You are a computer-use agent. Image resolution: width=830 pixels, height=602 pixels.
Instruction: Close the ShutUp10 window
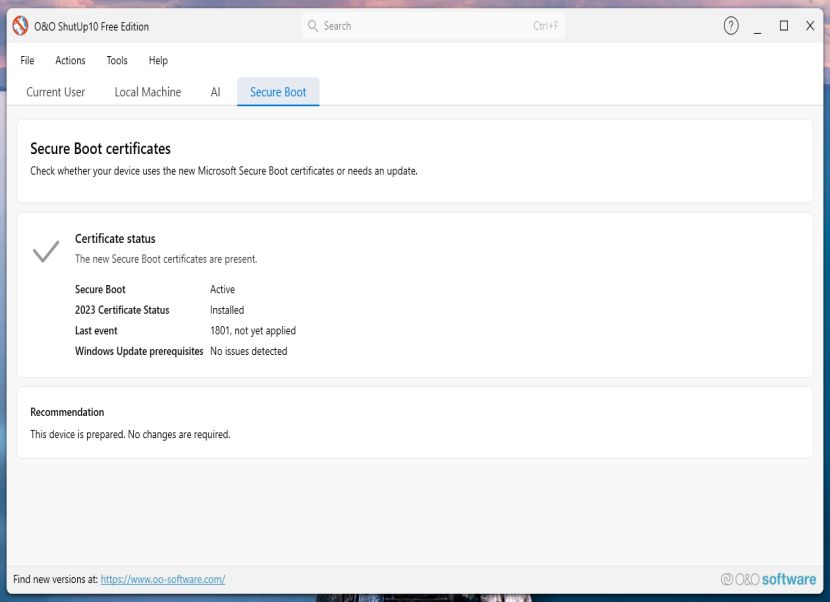click(x=810, y=26)
